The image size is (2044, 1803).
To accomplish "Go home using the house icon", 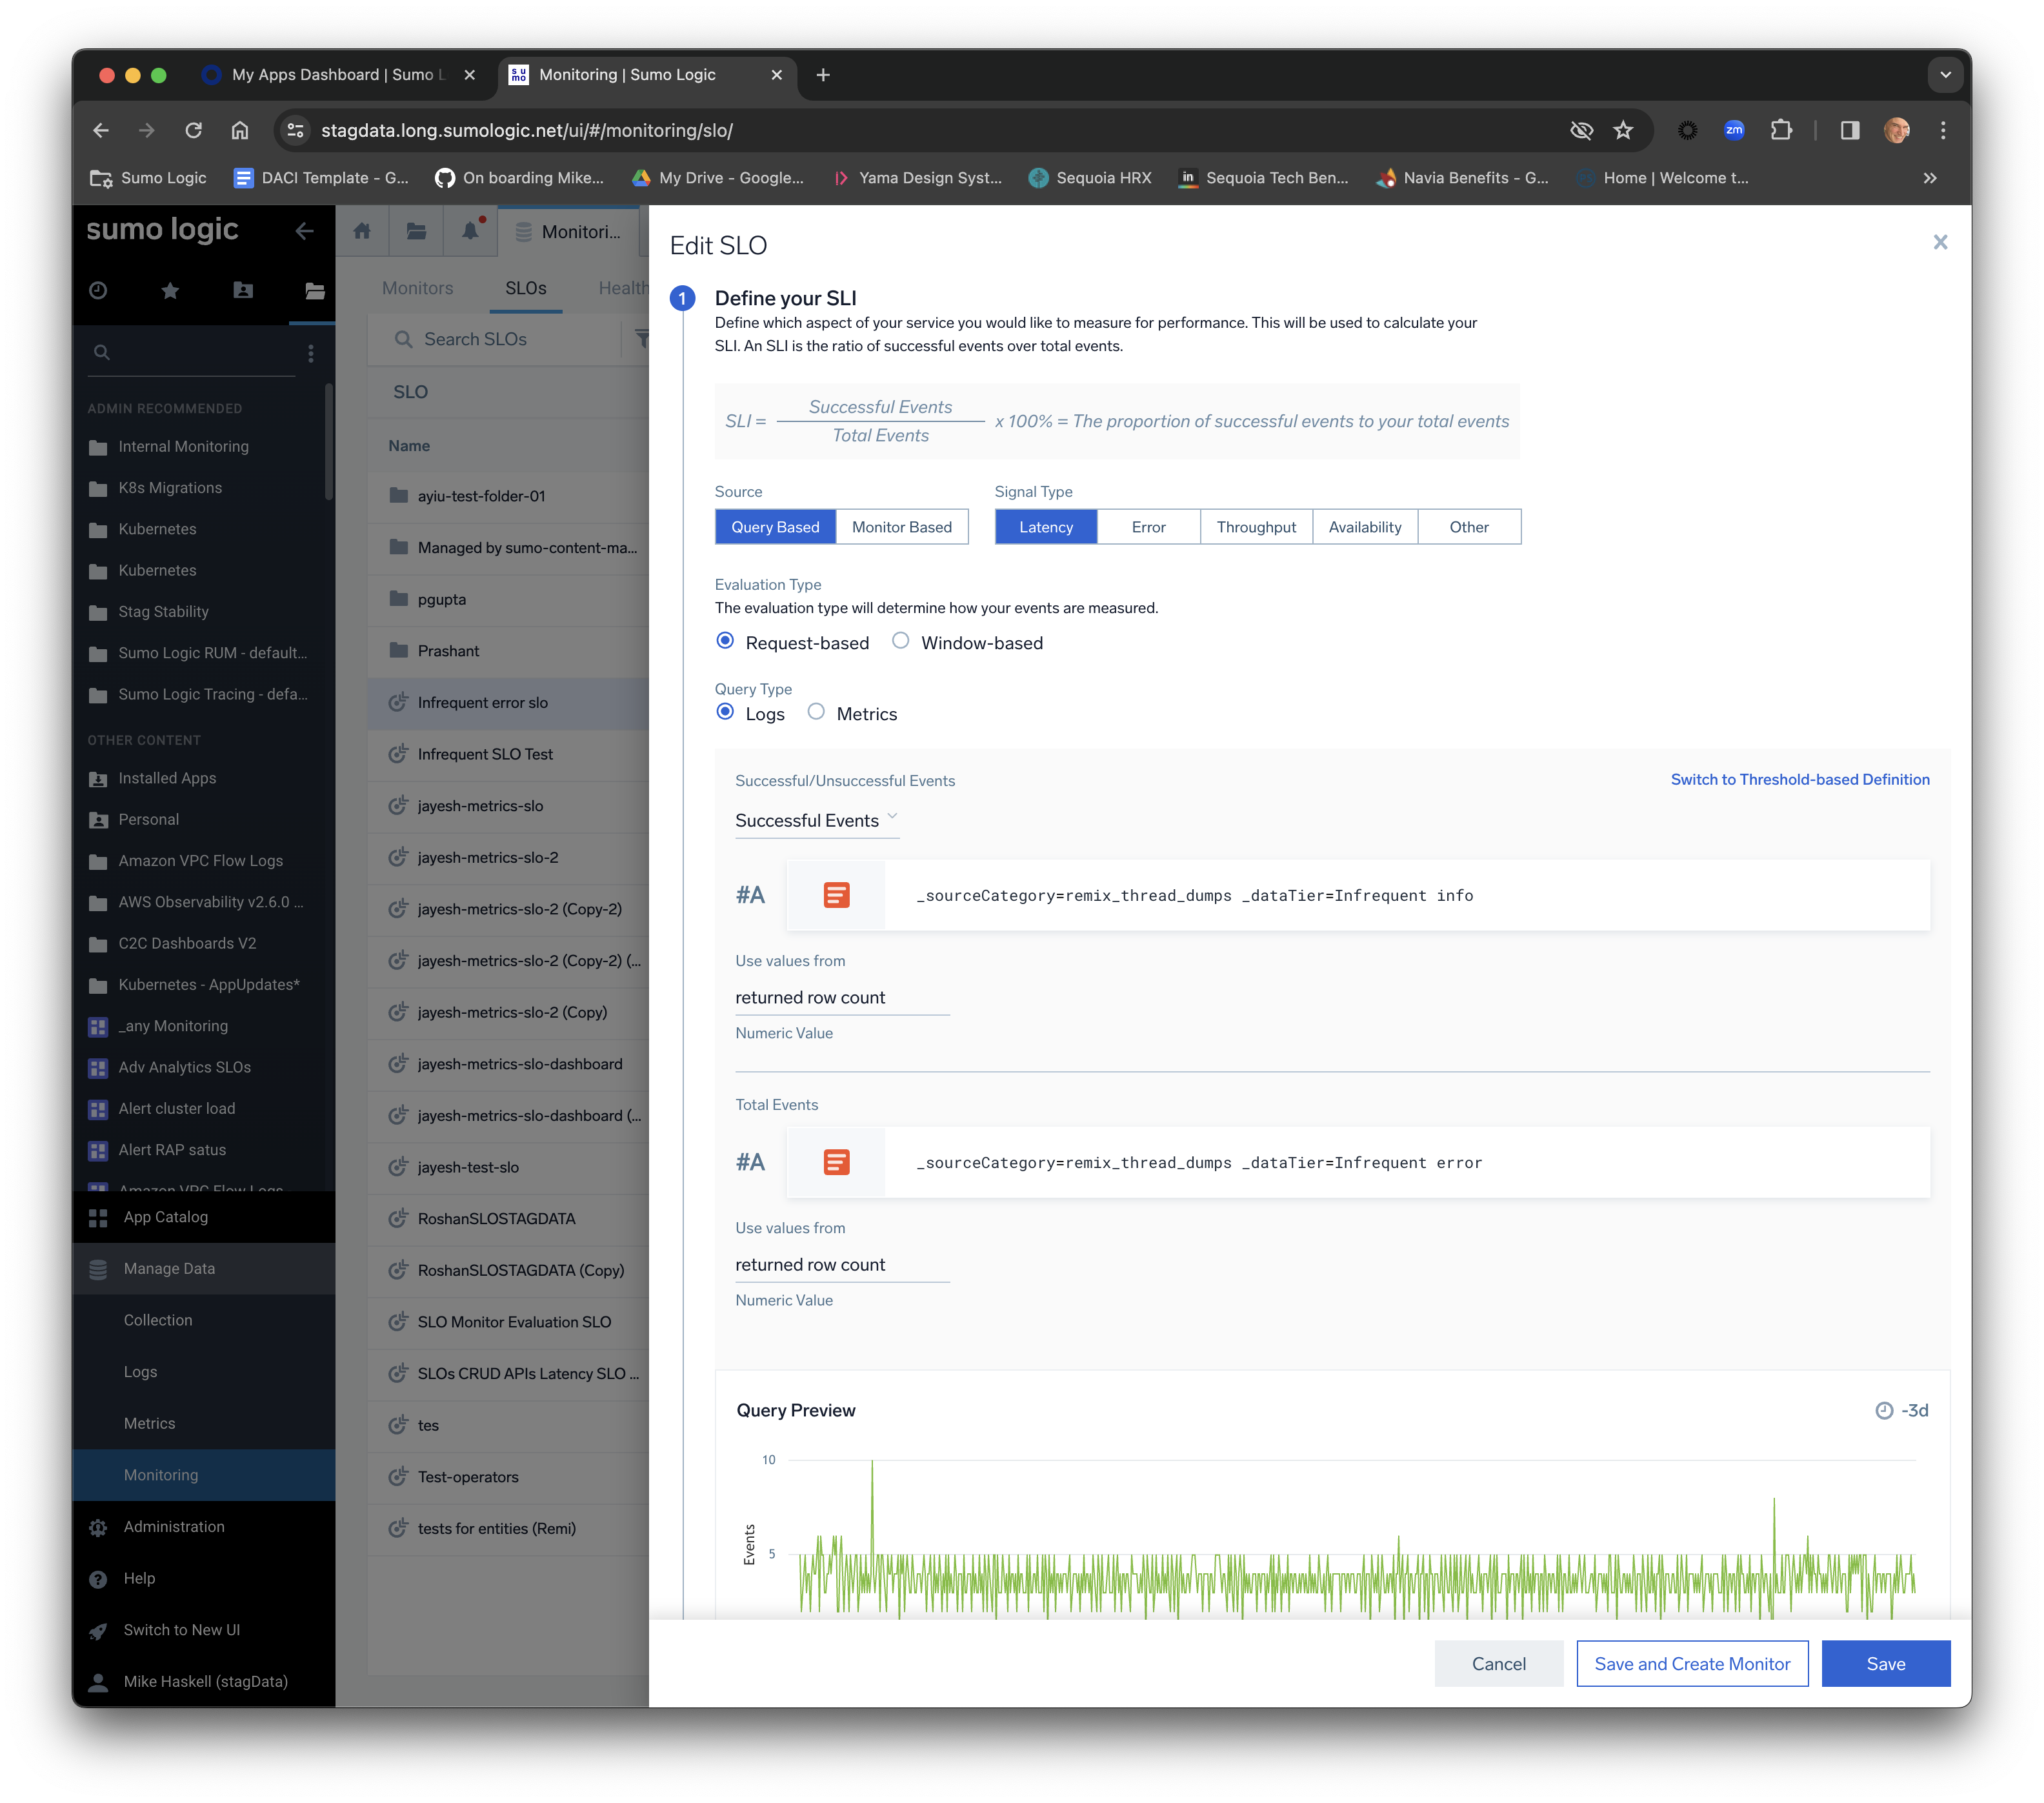I will tap(362, 231).
